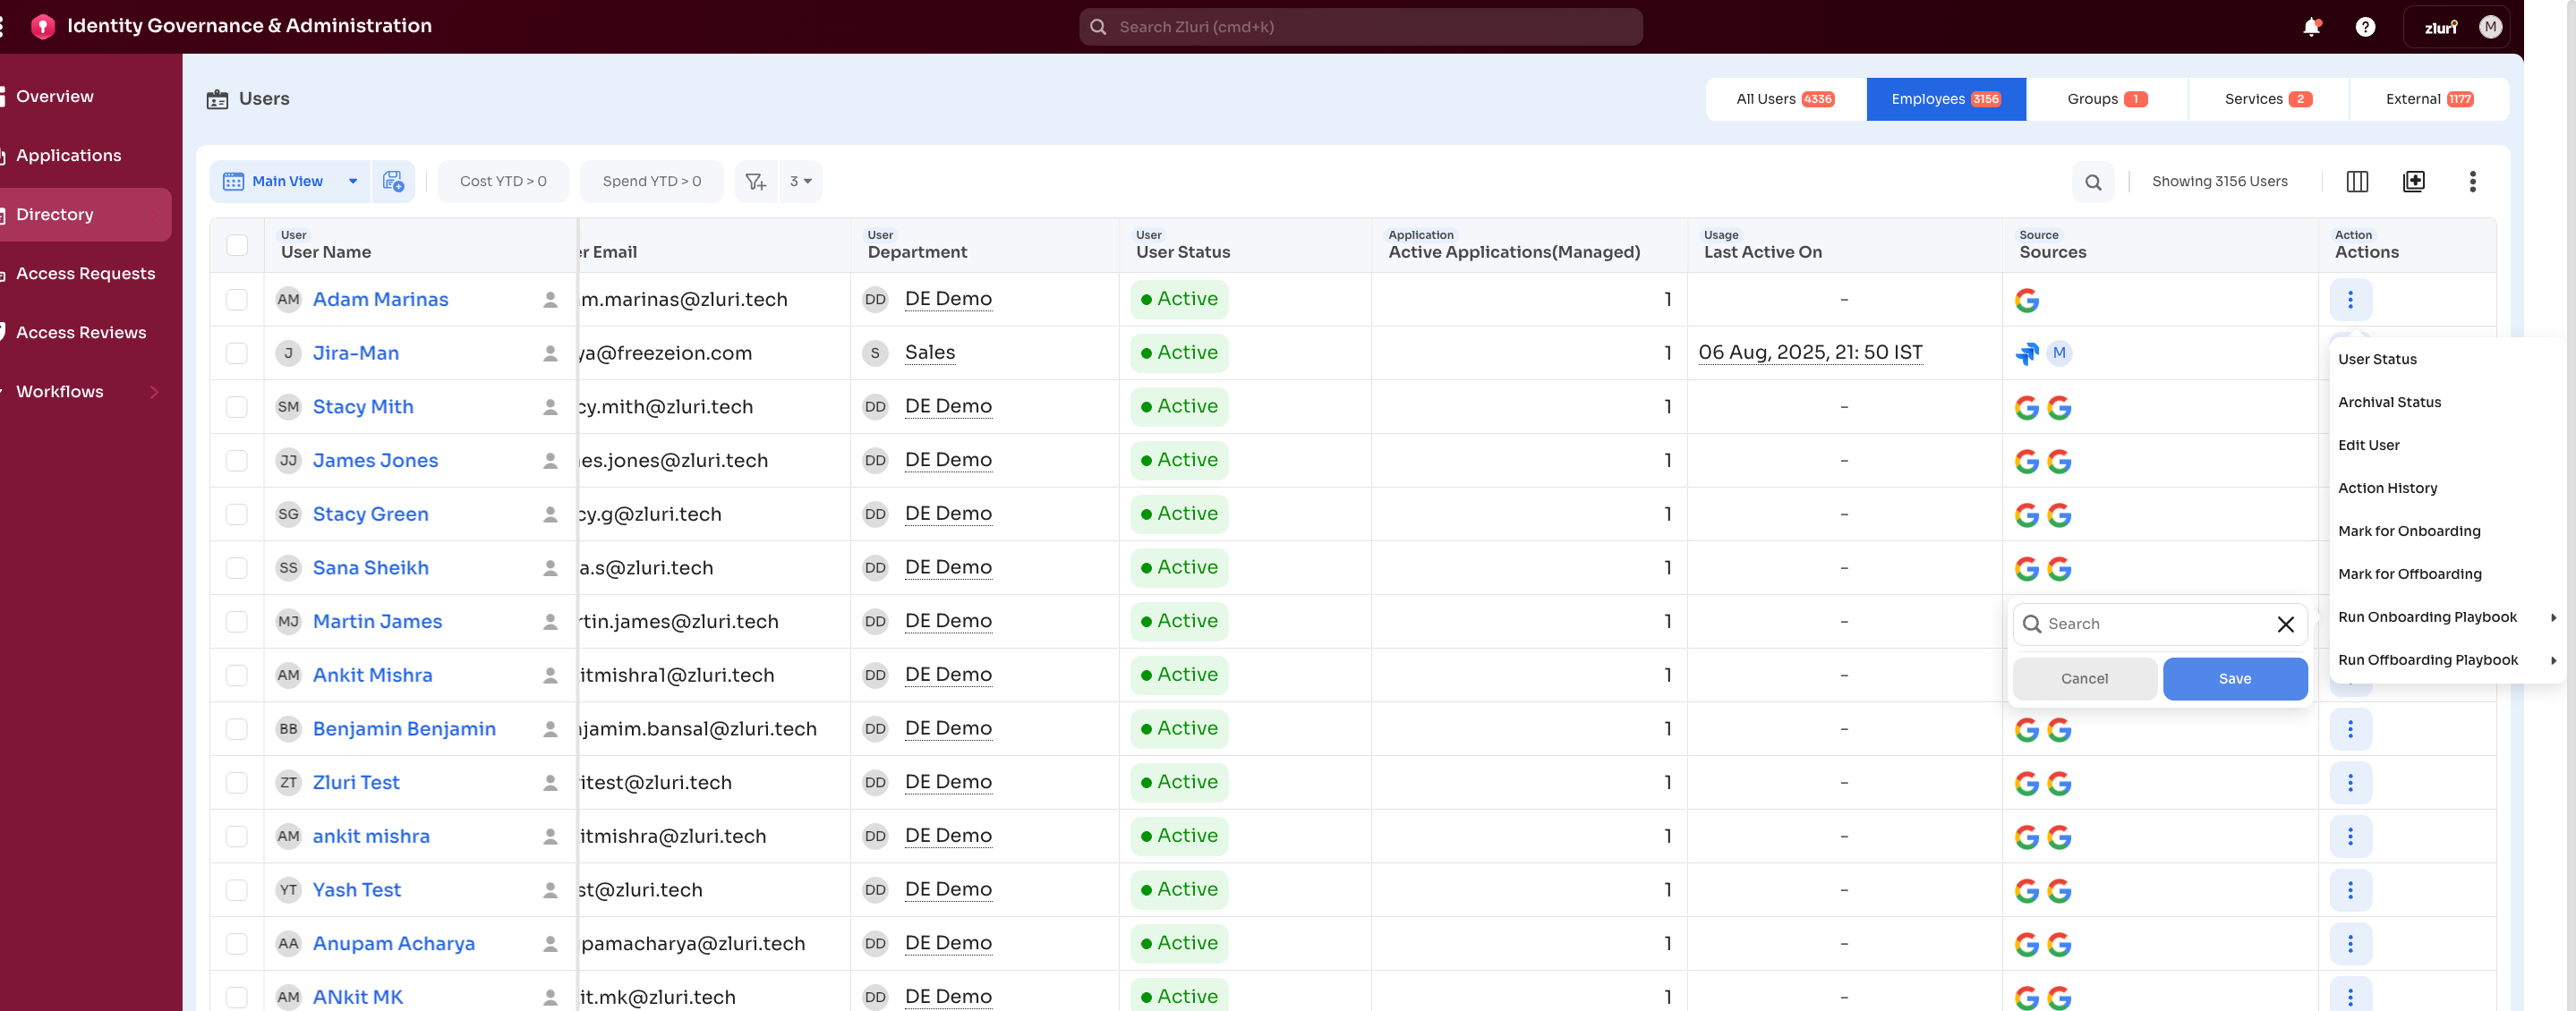Select the checkbox on Adam Marinas's row
The height and width of the screenshot is (1011, 2576).
click(236, 299)
